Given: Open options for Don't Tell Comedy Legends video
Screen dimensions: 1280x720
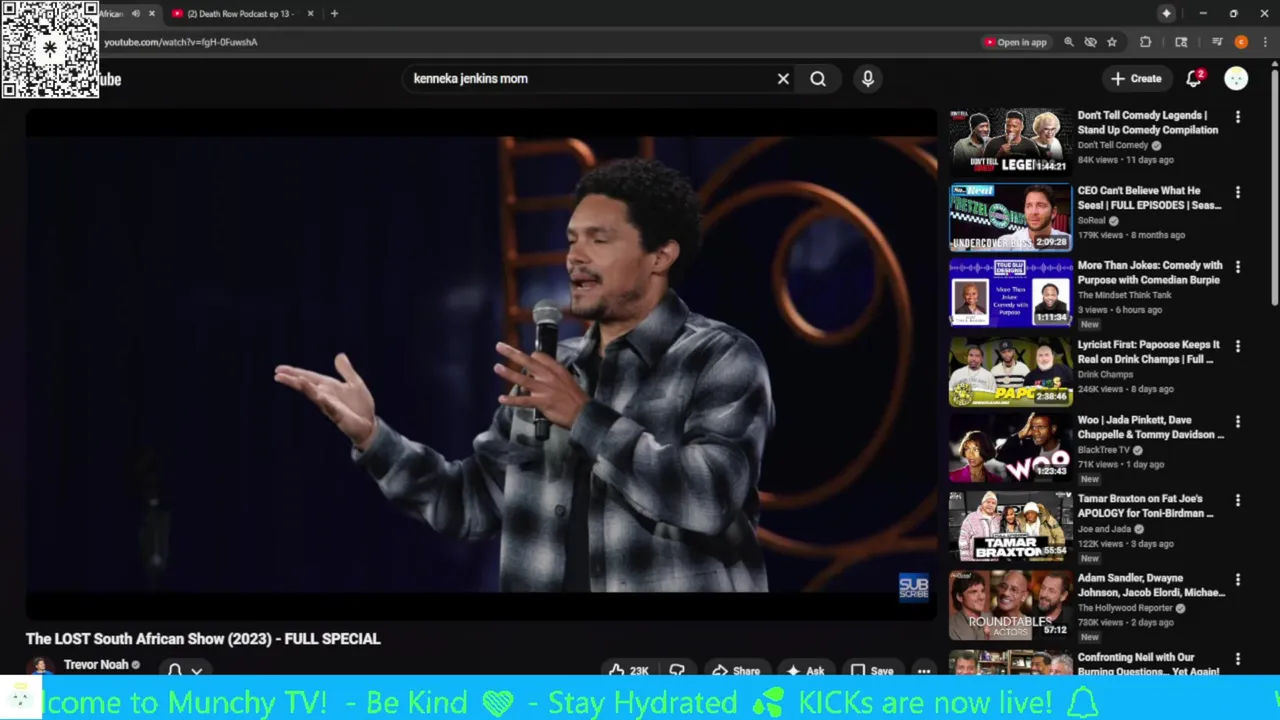Looking at the screenshot, I should 1238,117.
